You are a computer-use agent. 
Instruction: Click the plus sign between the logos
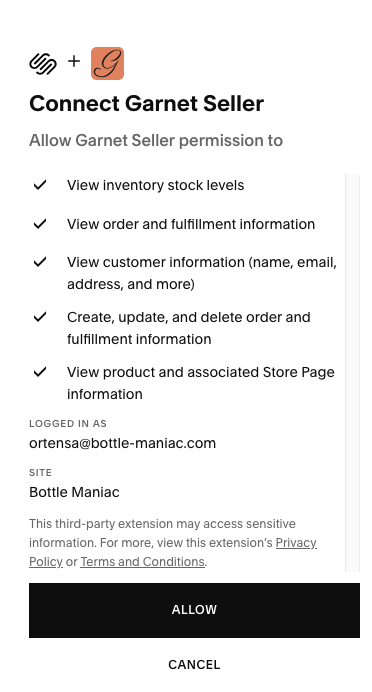[74, 61]
